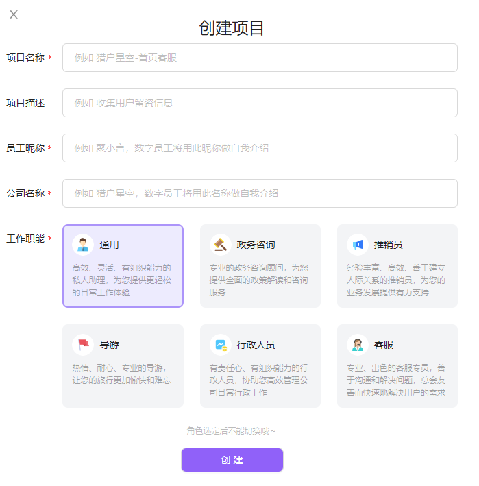Focus the 项目名称 input field
Screen dimensions: 479x486
tap(260, 57)
